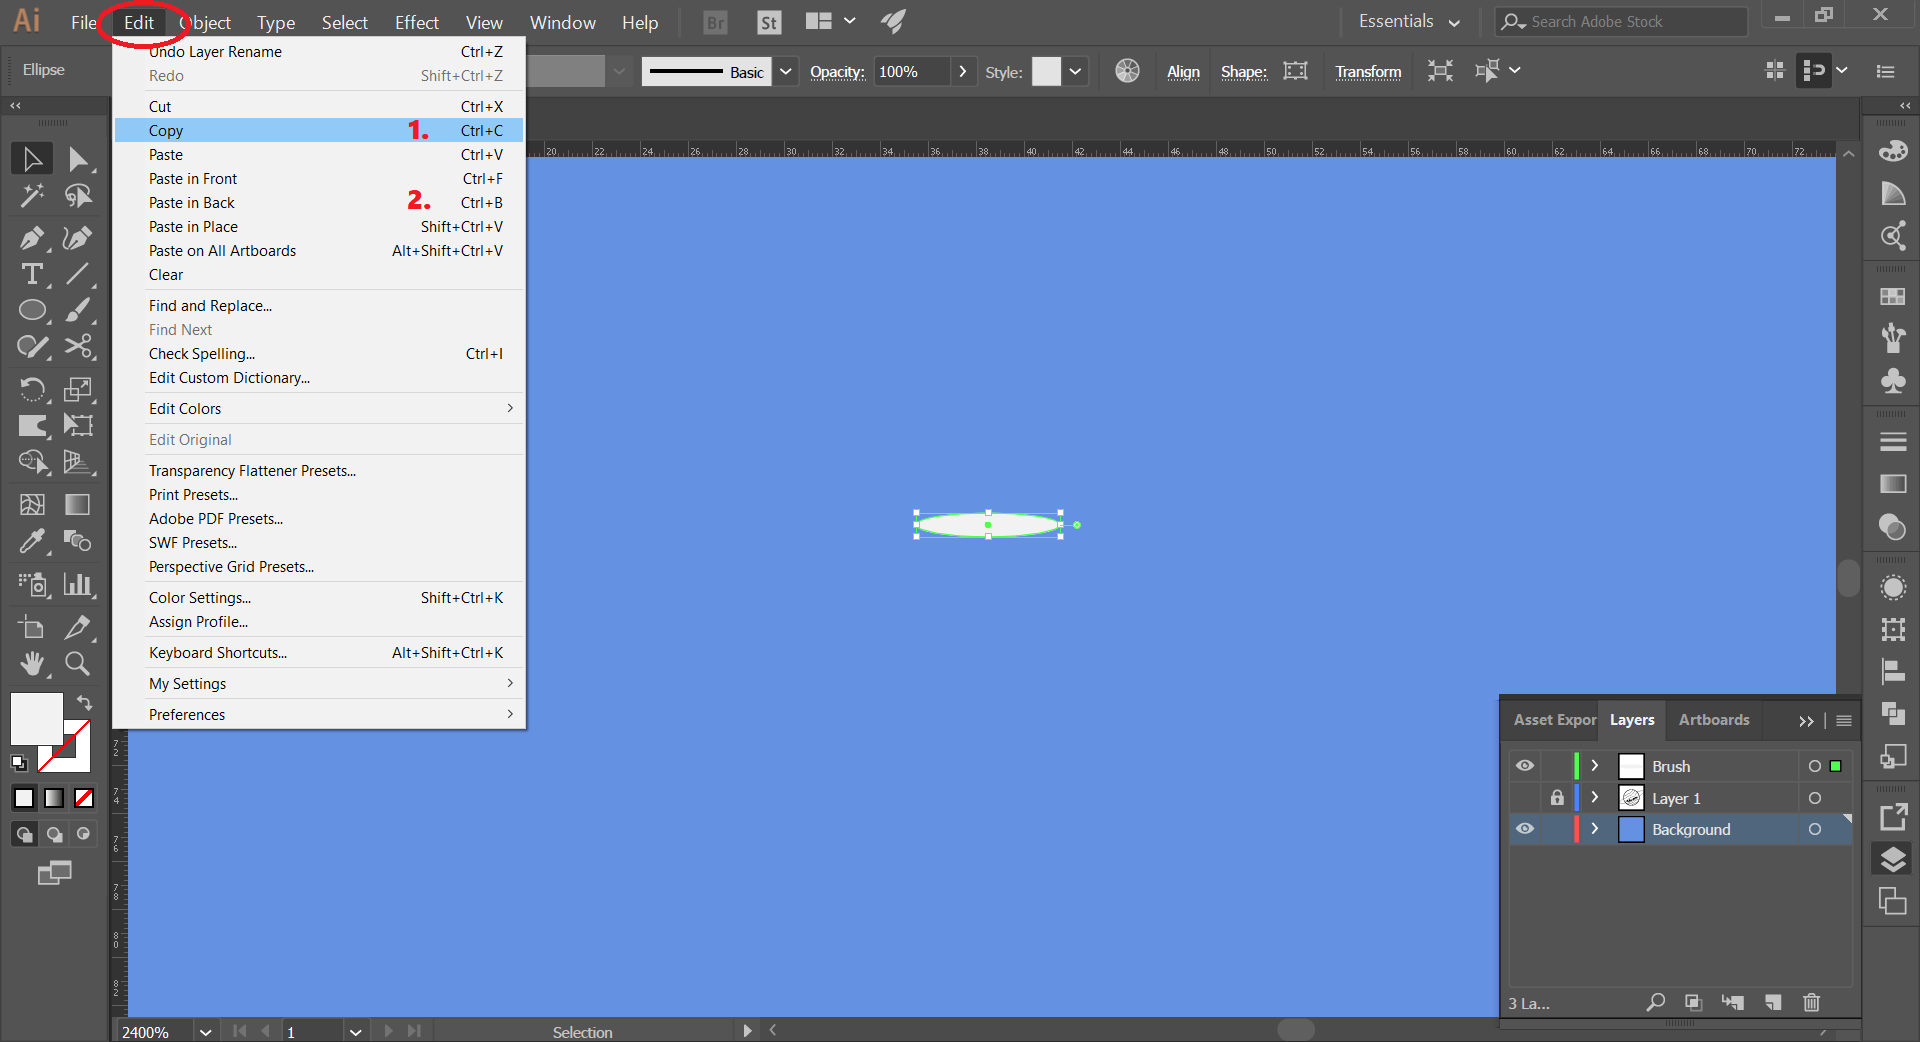The width and height of the screenshot is (1920, 1042).
Task: Select the Direct Selection tool
Action: coord(78,159)
